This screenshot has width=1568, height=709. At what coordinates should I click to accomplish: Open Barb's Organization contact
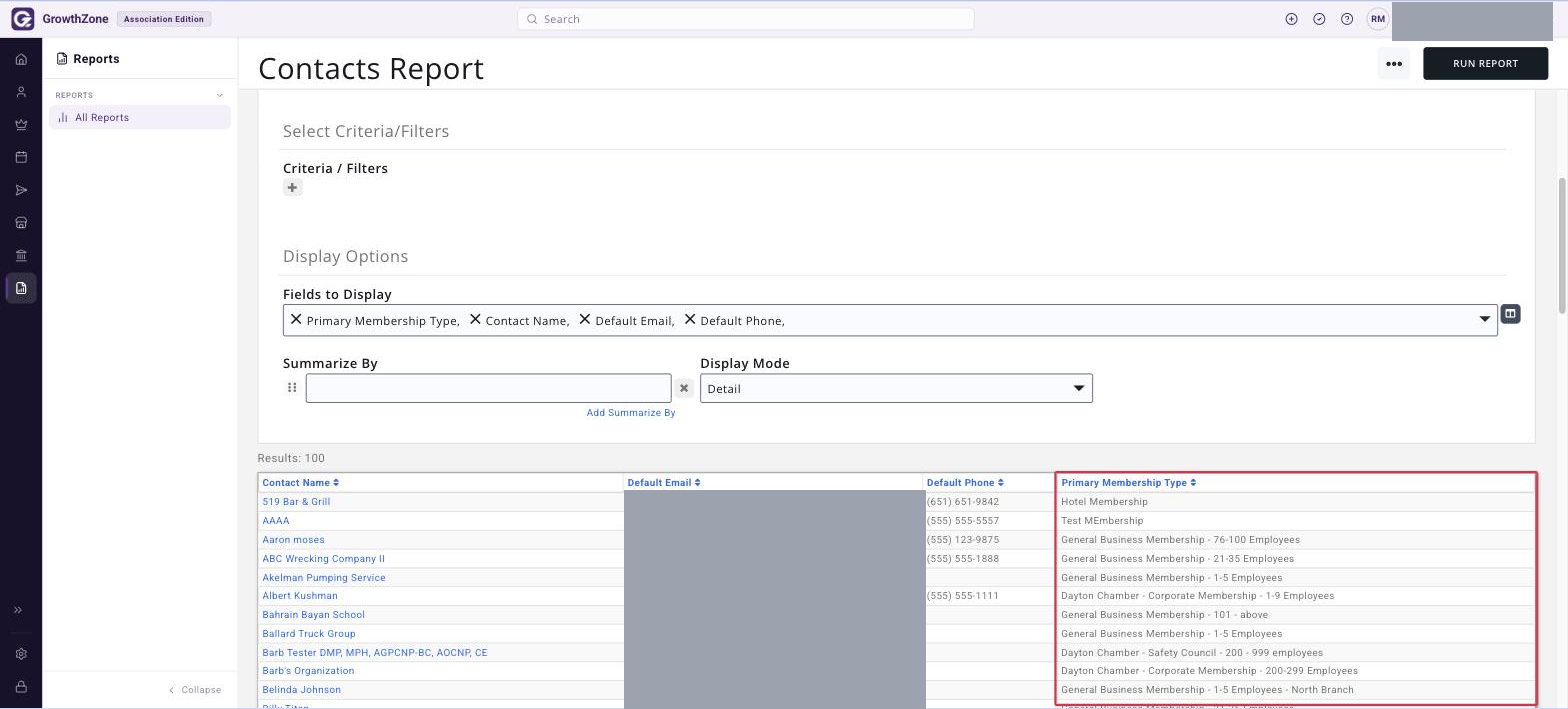(308, 671)
